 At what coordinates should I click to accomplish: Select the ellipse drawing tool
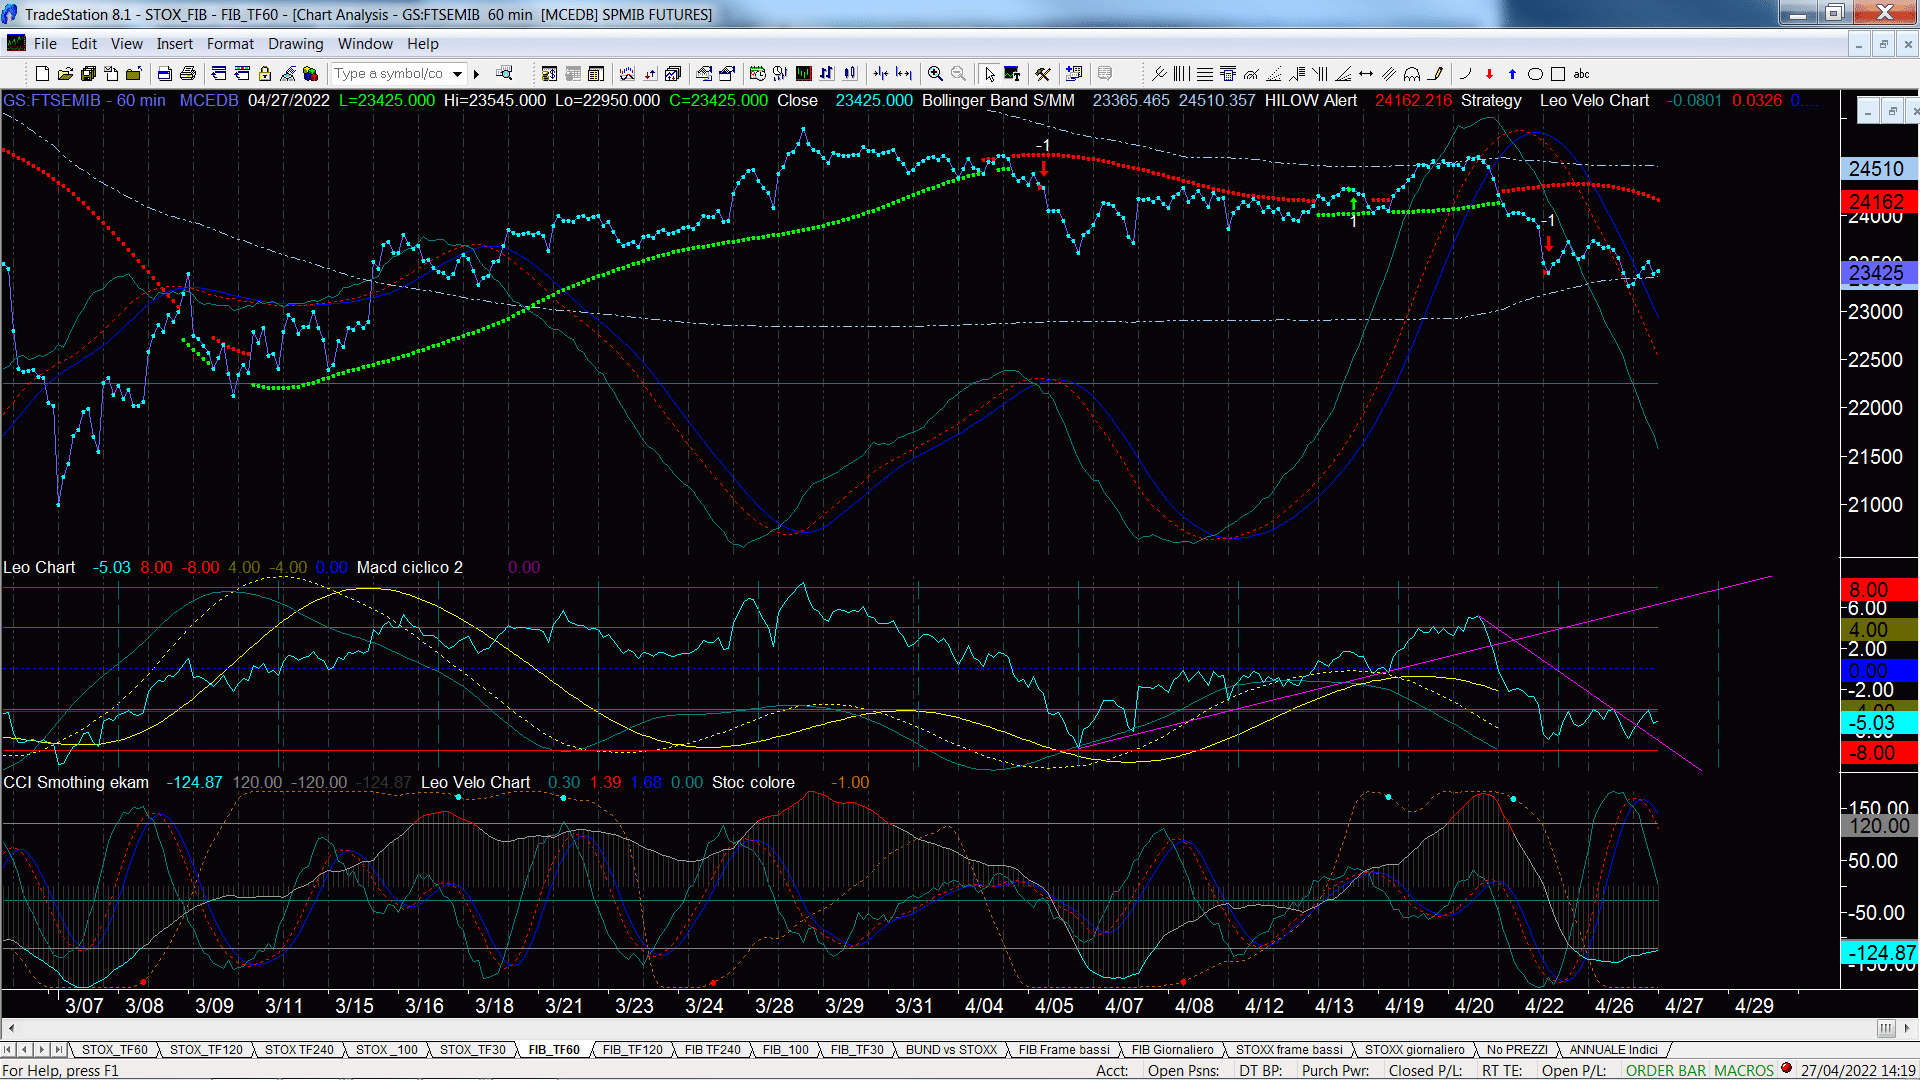(1535, 74)
